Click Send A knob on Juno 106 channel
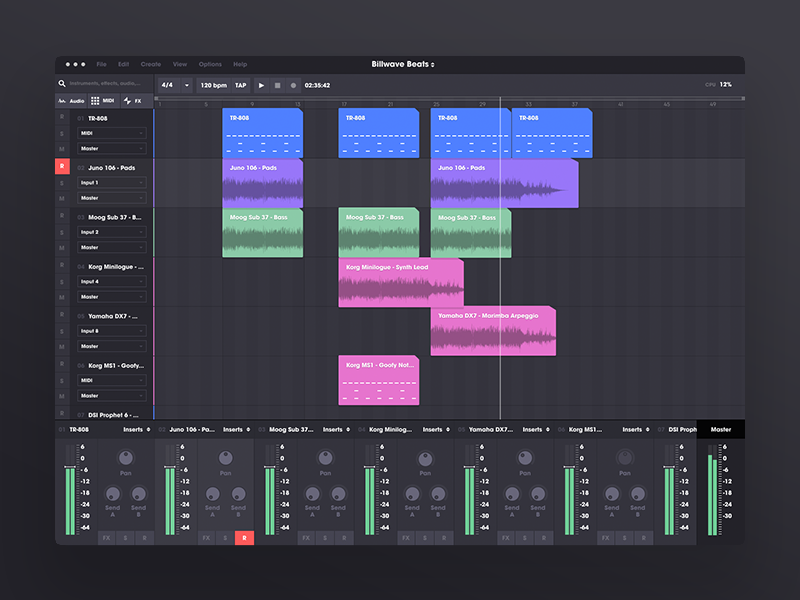Image resolution: width=800 pixels, height=600 pixels. 212,495
